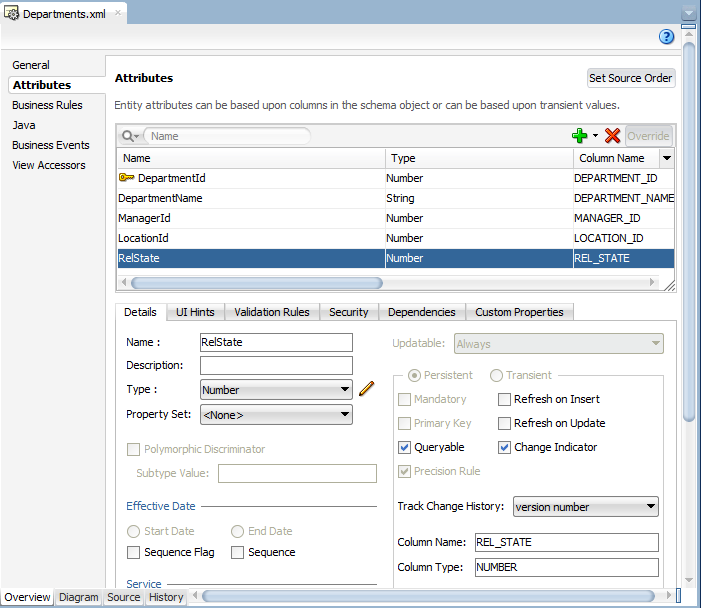Open help with the blue question mark icon
The image size is (701, 608).
(666, 37)
